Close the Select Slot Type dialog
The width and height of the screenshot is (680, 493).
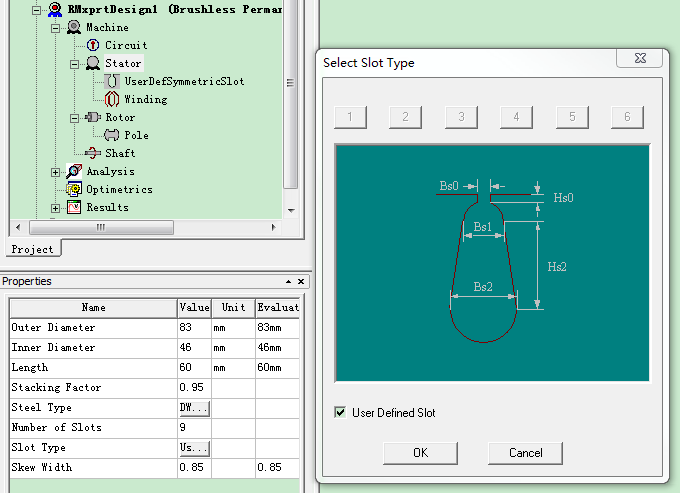[640, 58]
